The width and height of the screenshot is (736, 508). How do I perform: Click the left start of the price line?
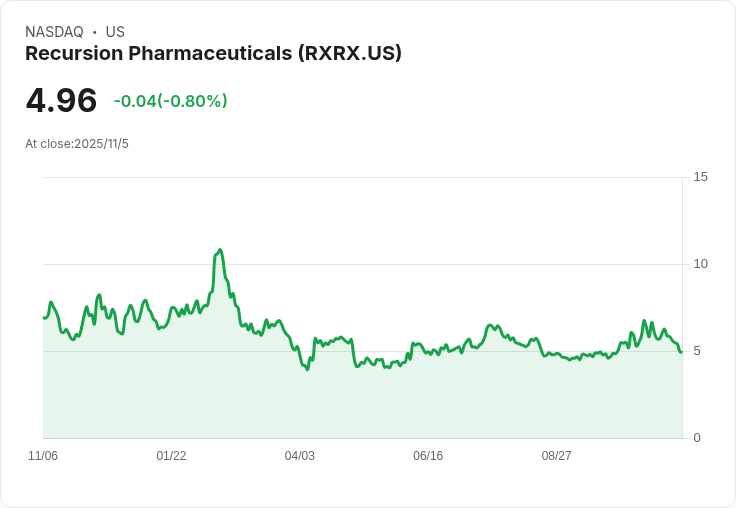pos(44,318)
